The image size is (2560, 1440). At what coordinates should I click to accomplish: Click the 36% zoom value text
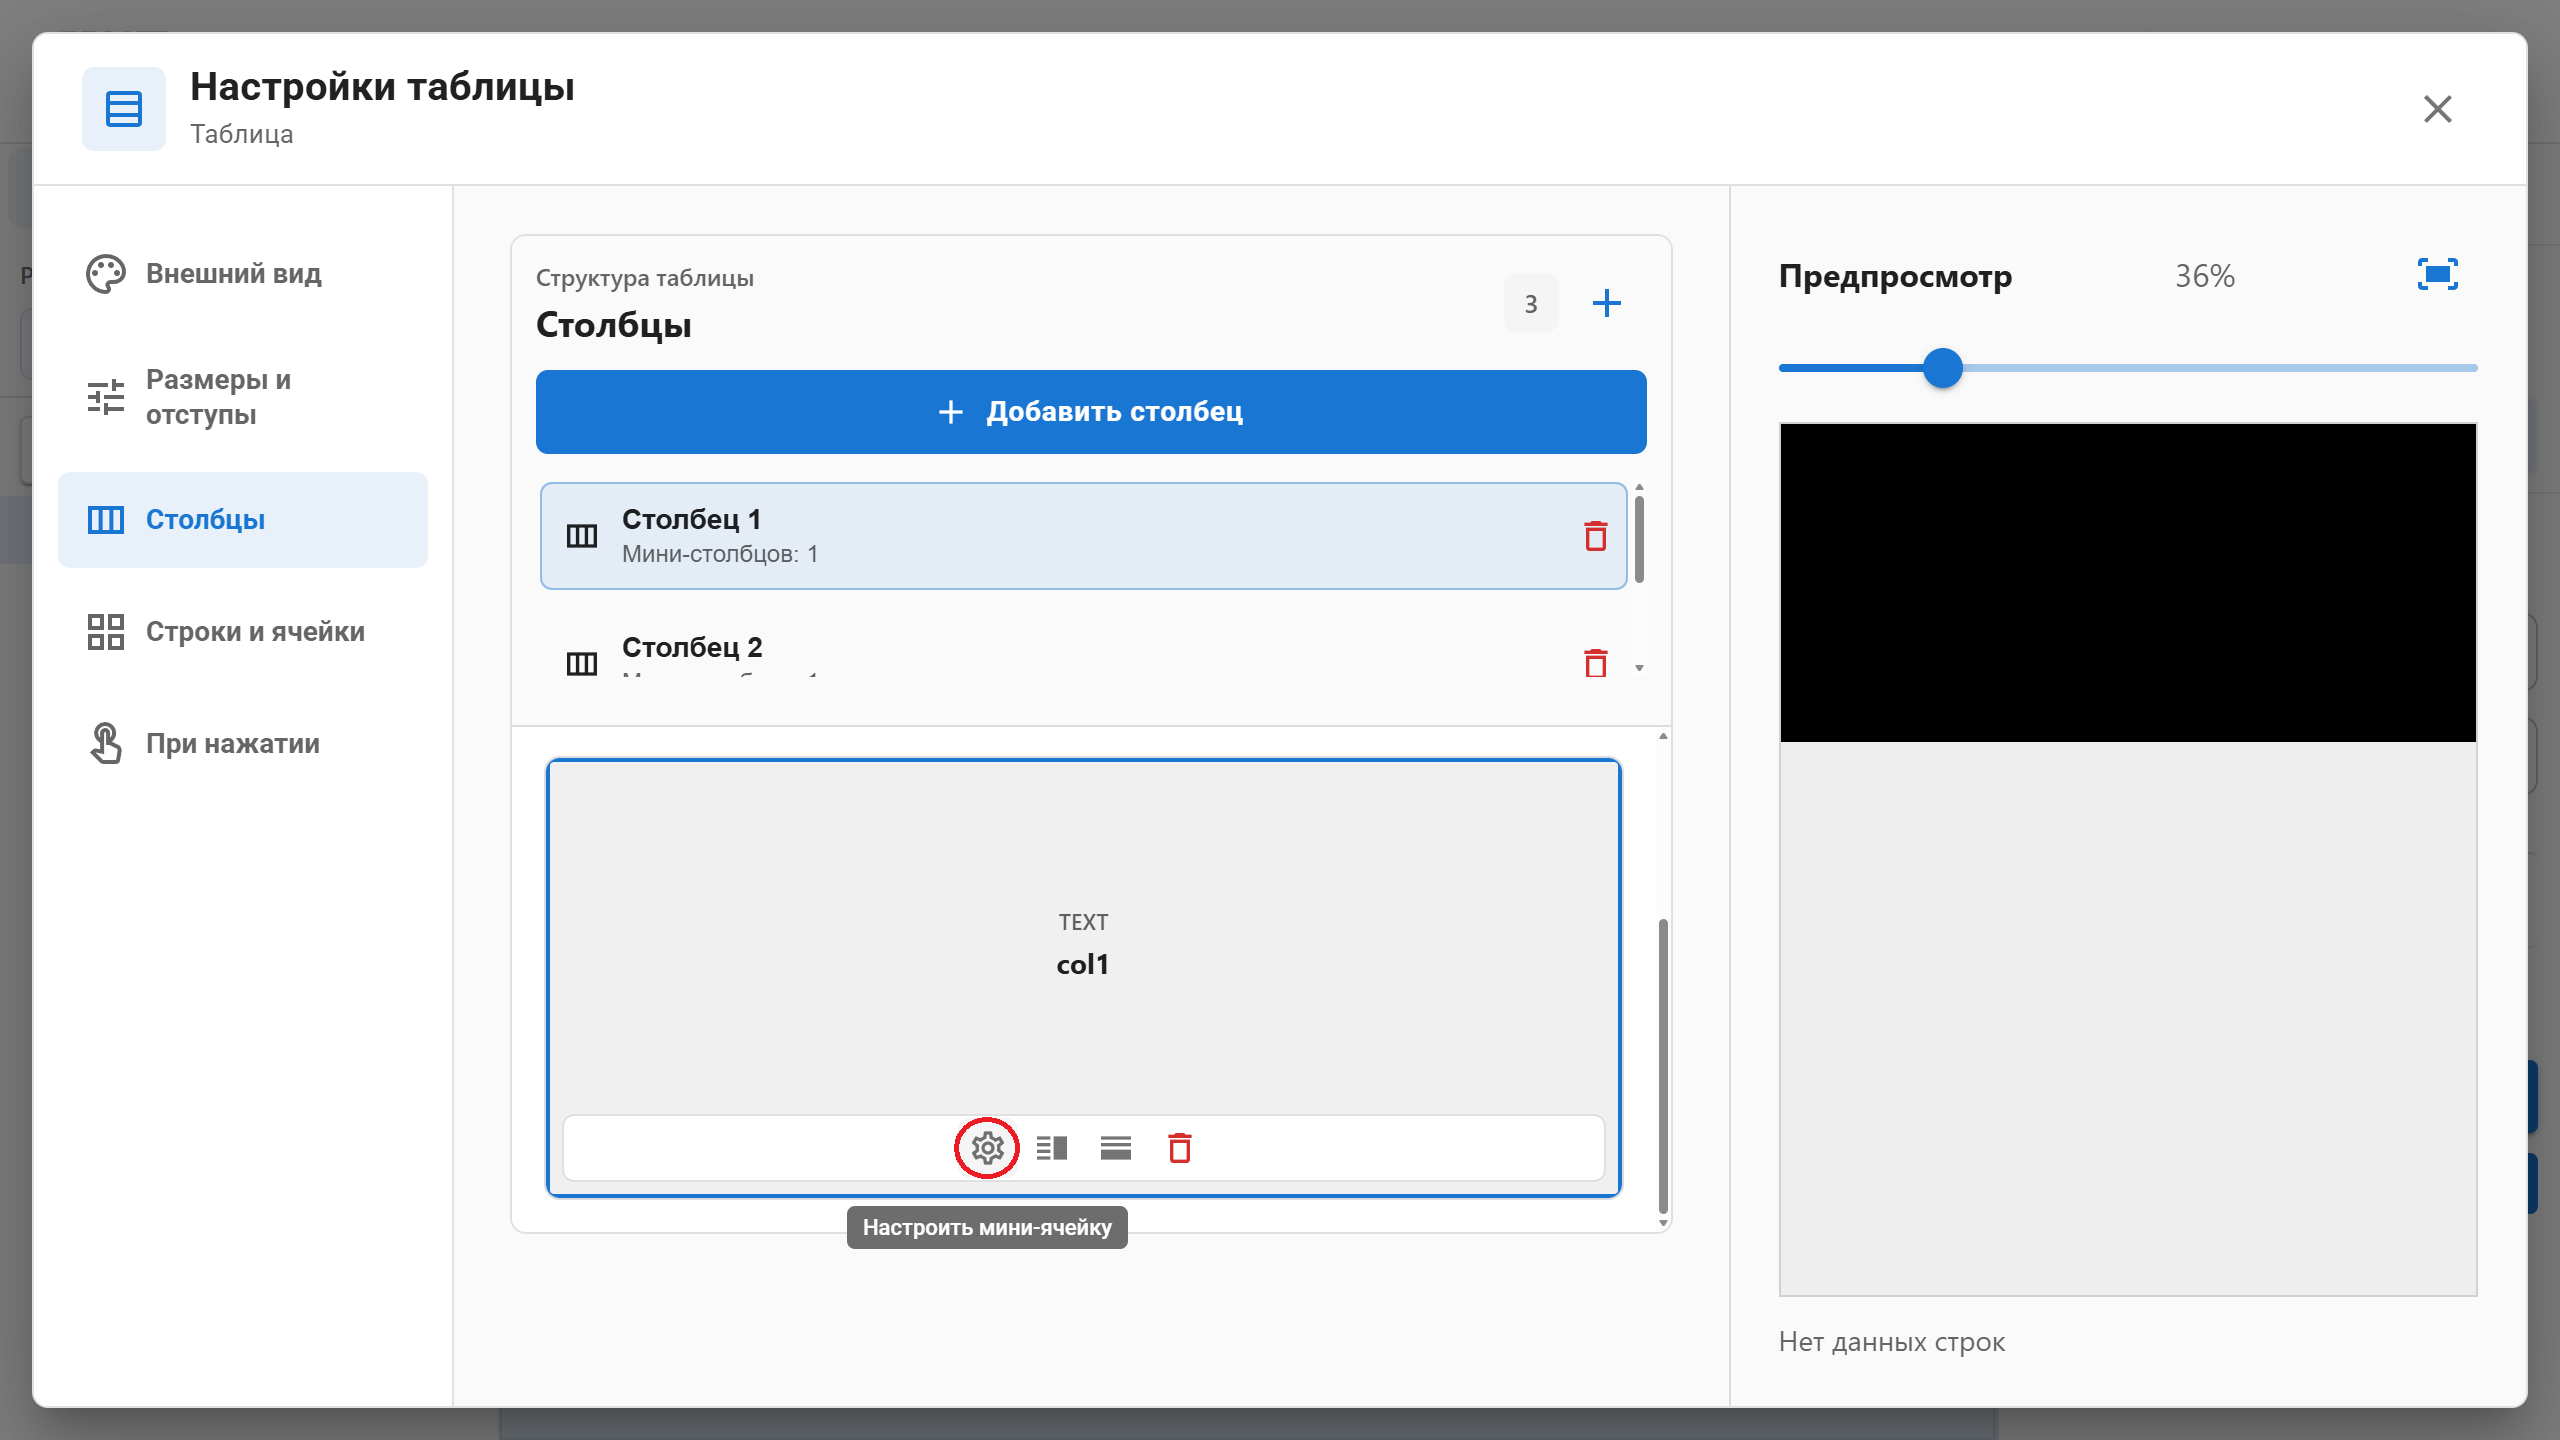pyautogui.click(x=2205, y=276)
